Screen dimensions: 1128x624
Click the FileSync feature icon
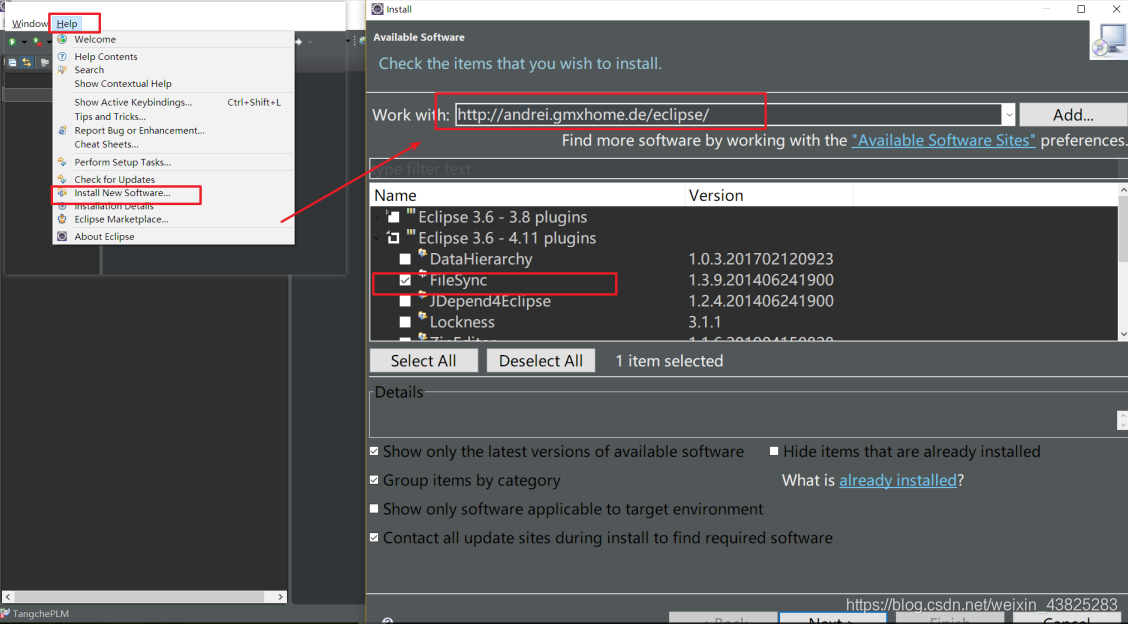click(422, 275)
